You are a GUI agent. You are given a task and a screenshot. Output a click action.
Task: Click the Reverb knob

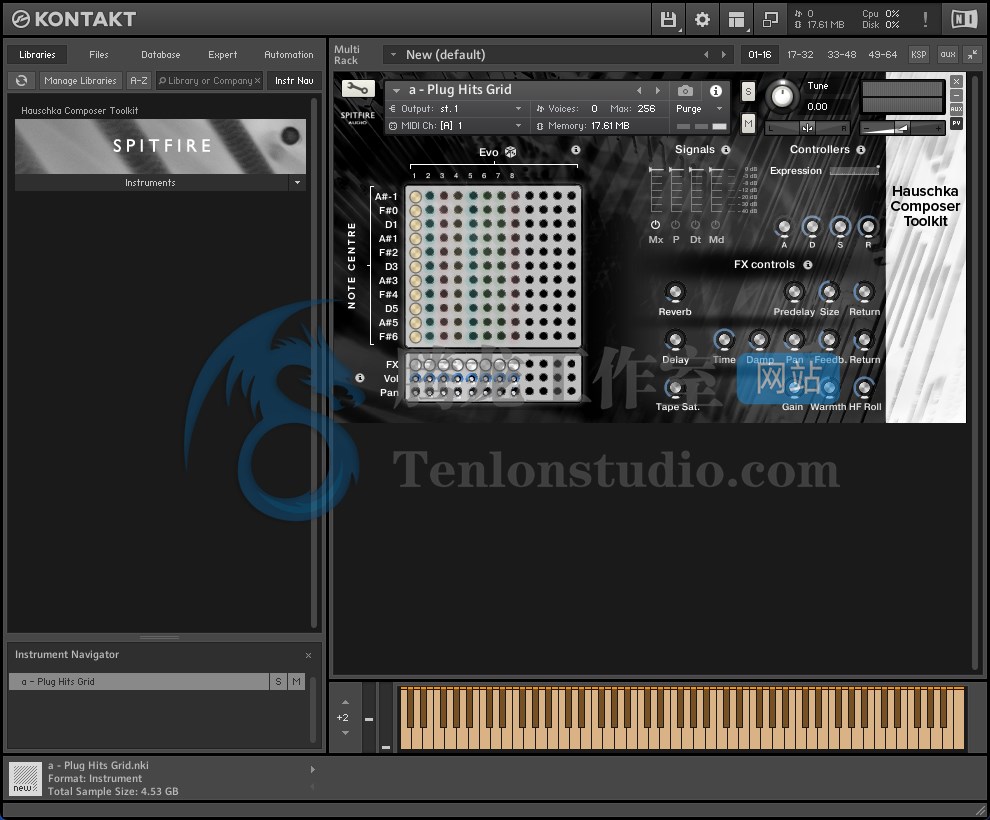click(x=675, y=292)
